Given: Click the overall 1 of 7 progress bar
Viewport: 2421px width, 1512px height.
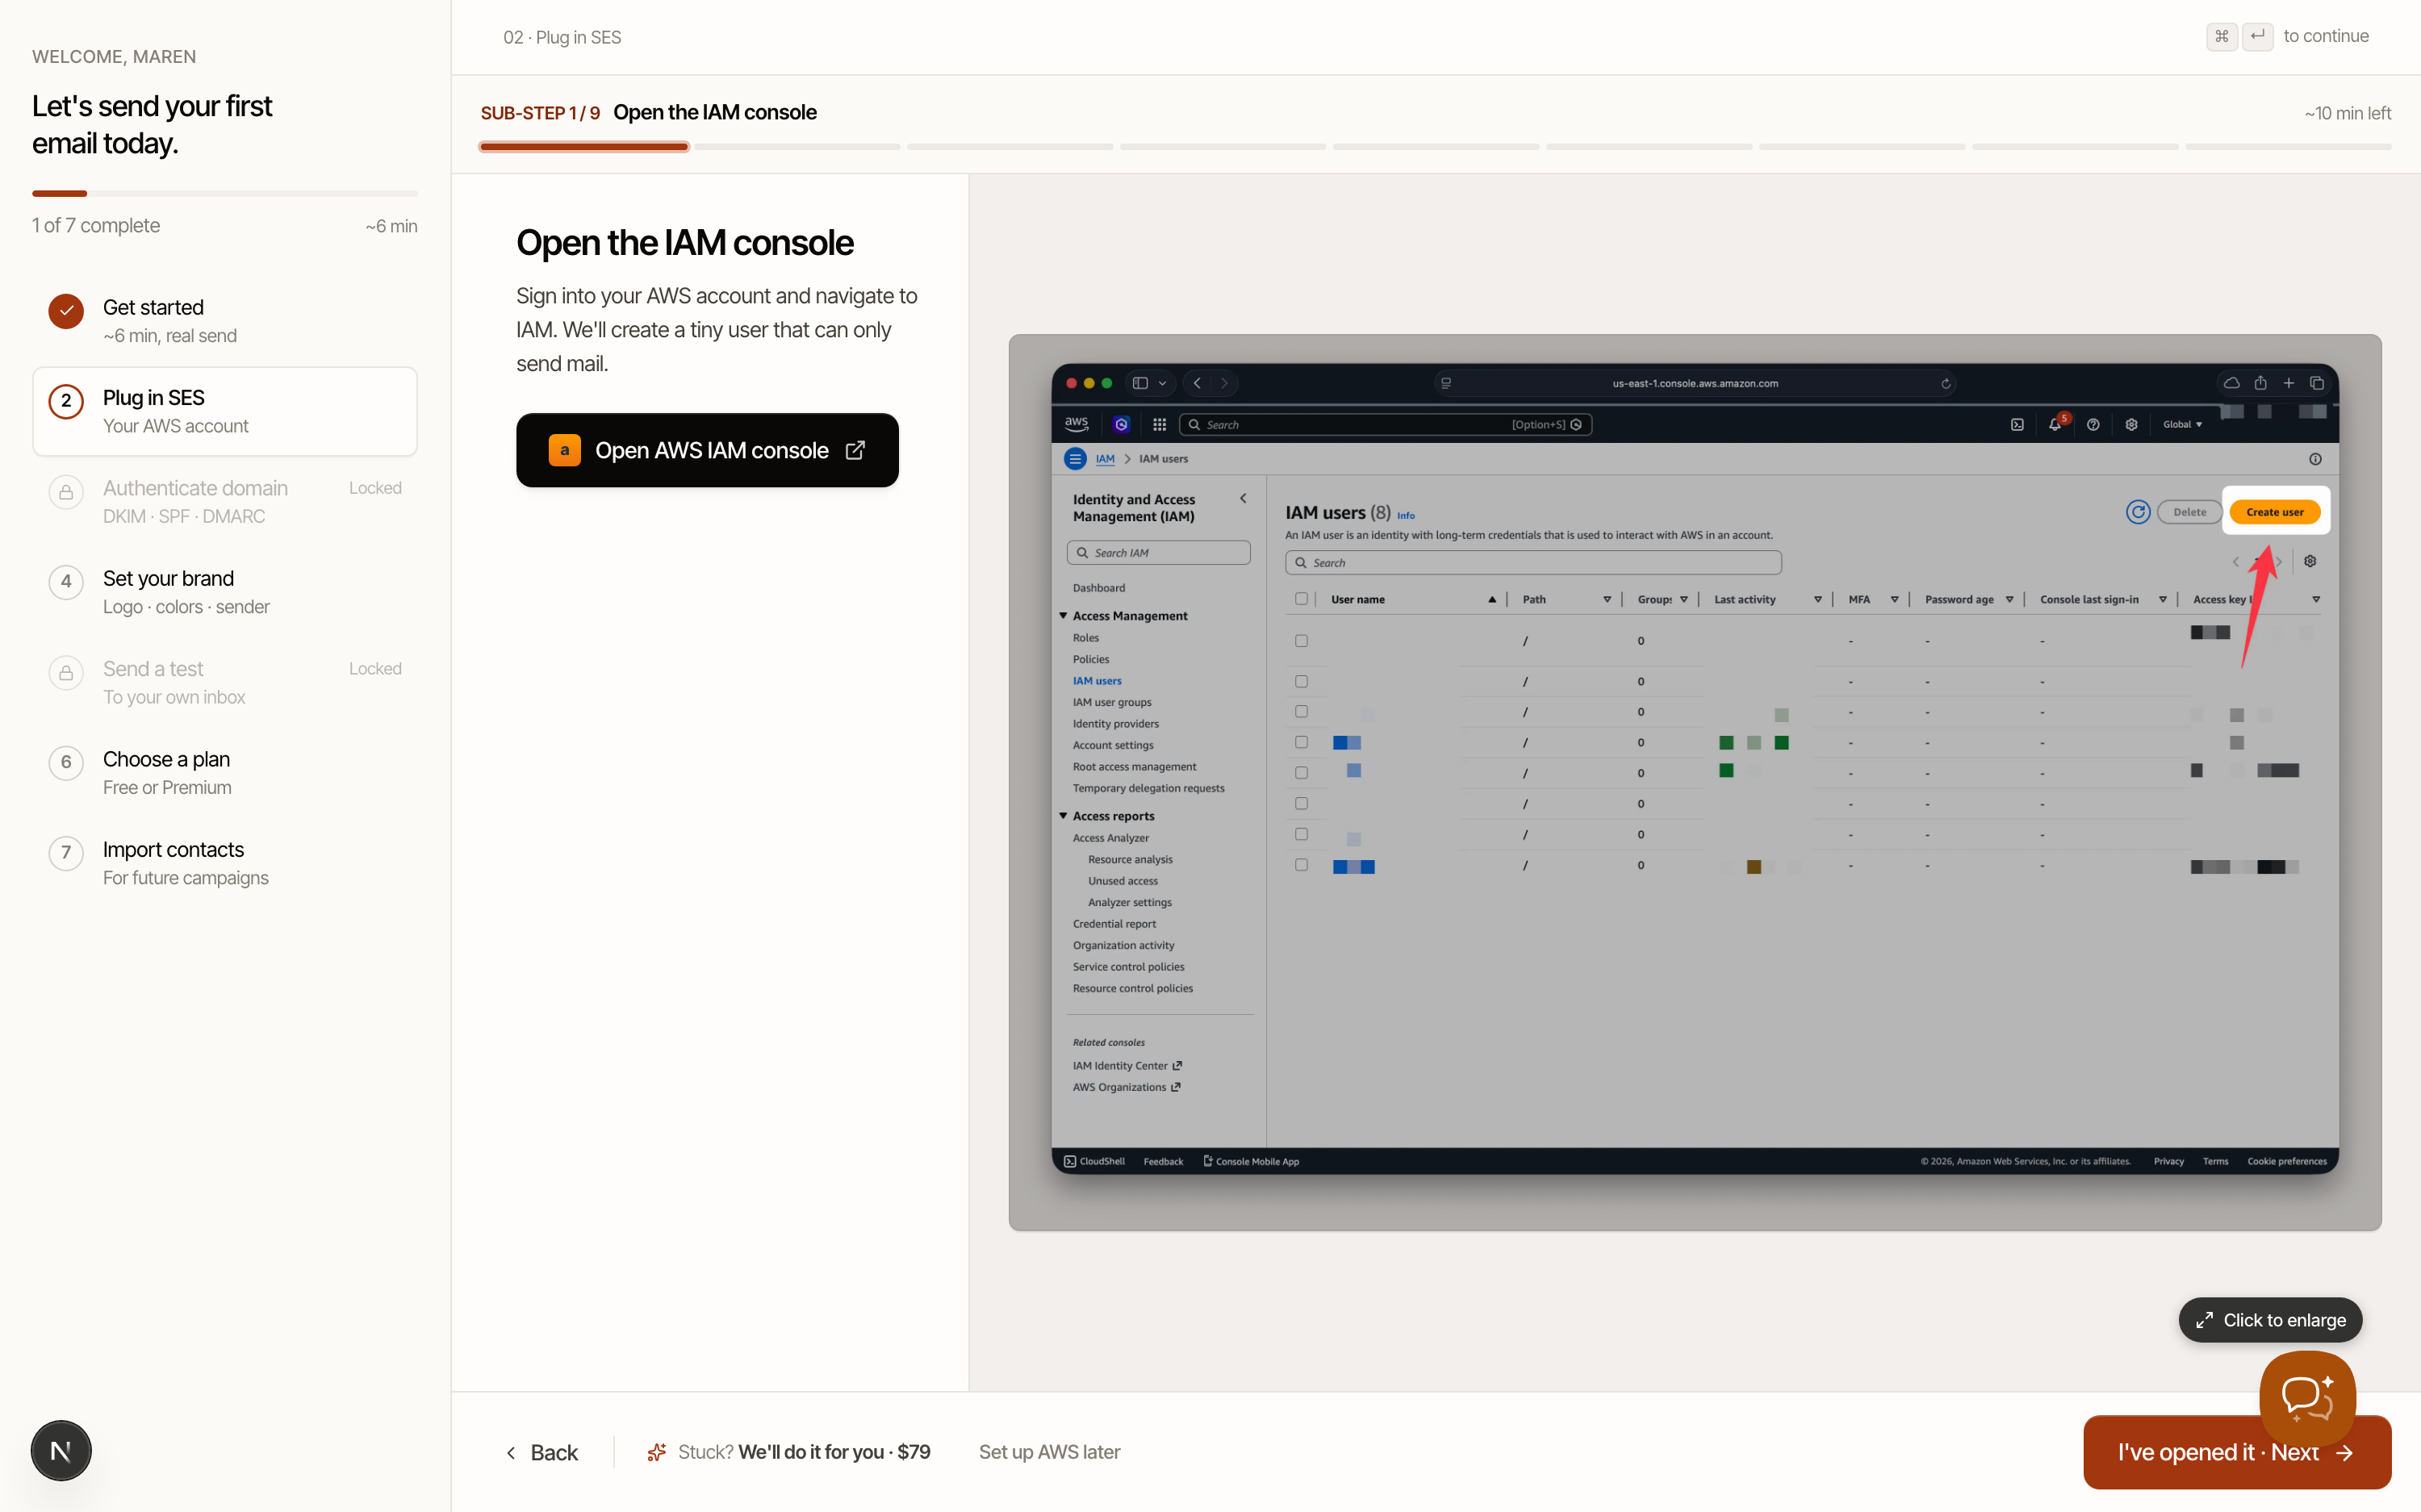Looking at the screenshot, I should 224,193.
